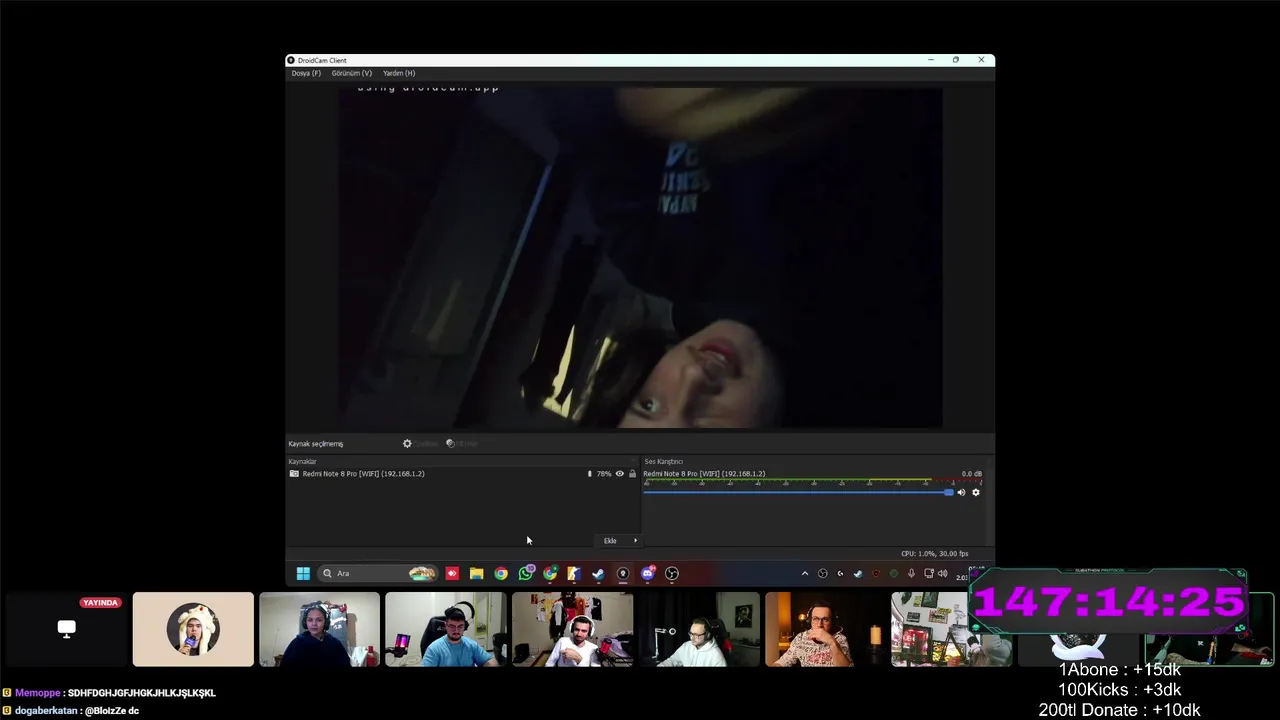Click the YAYINDA screen share tile

(x=66, y=629)
